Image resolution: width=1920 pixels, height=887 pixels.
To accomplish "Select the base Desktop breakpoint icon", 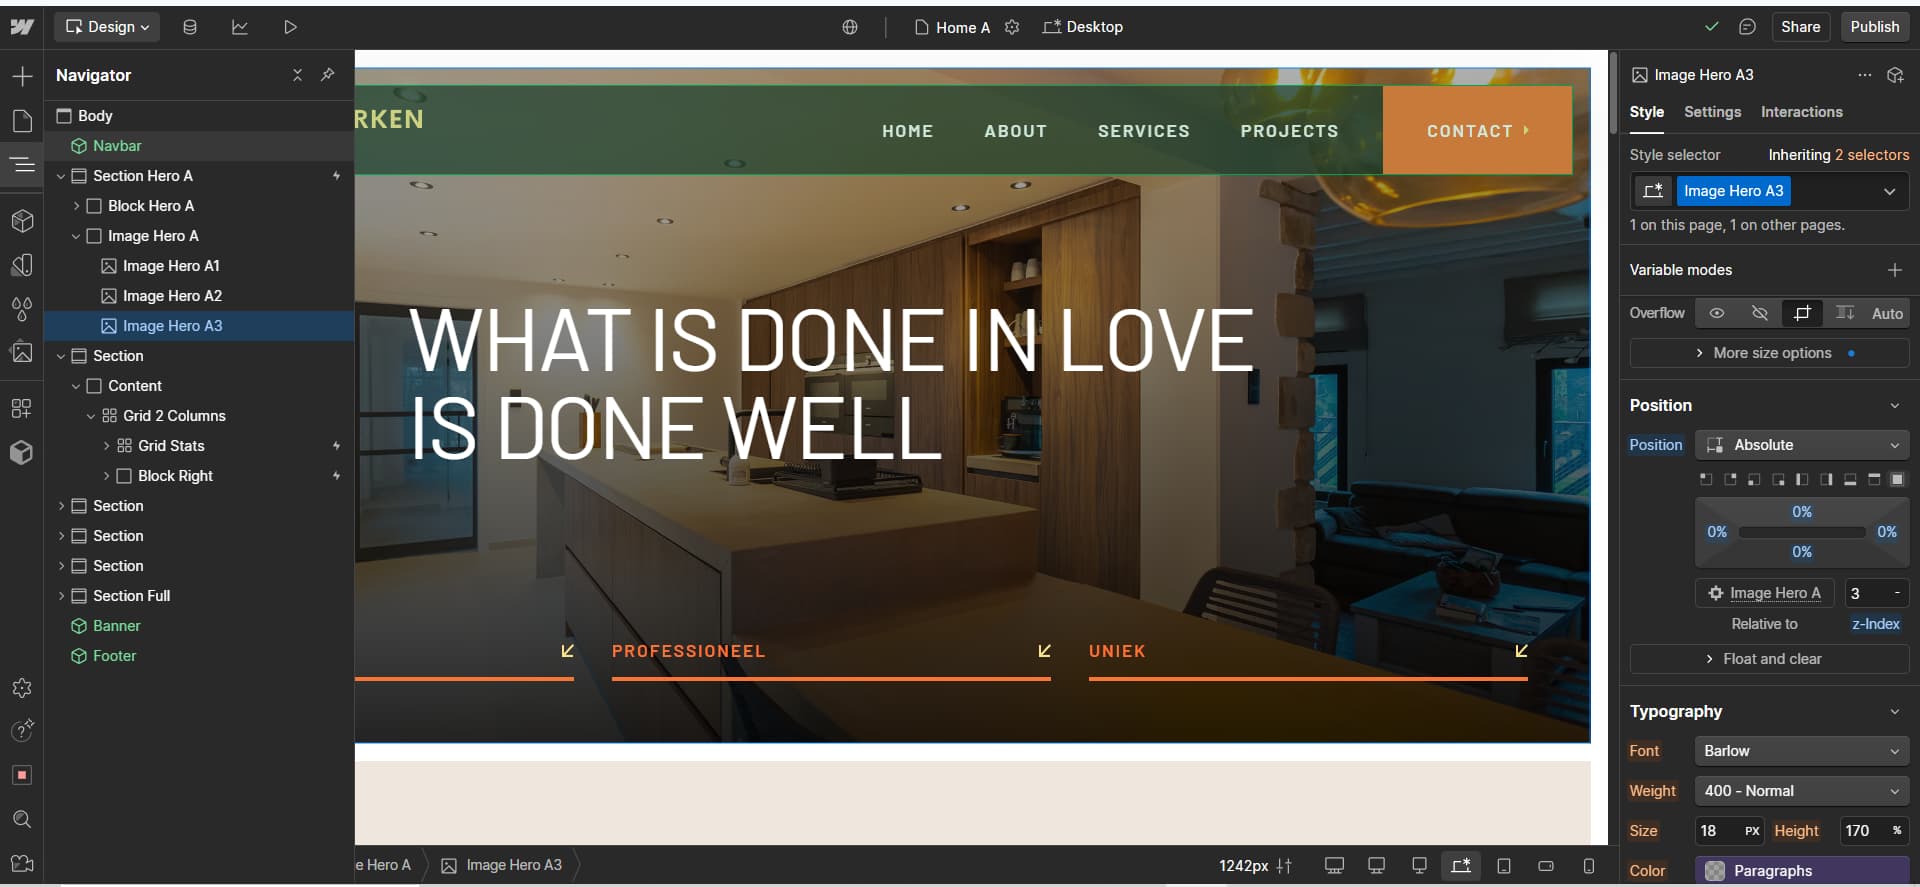I will [x=1461, y=866].
